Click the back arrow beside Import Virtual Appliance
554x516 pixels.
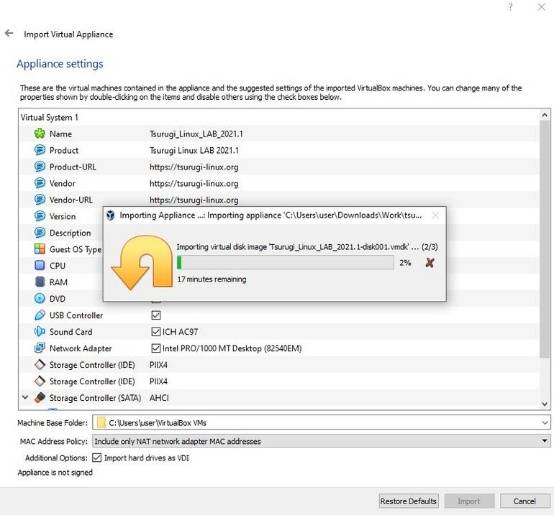tap(9, 33)
